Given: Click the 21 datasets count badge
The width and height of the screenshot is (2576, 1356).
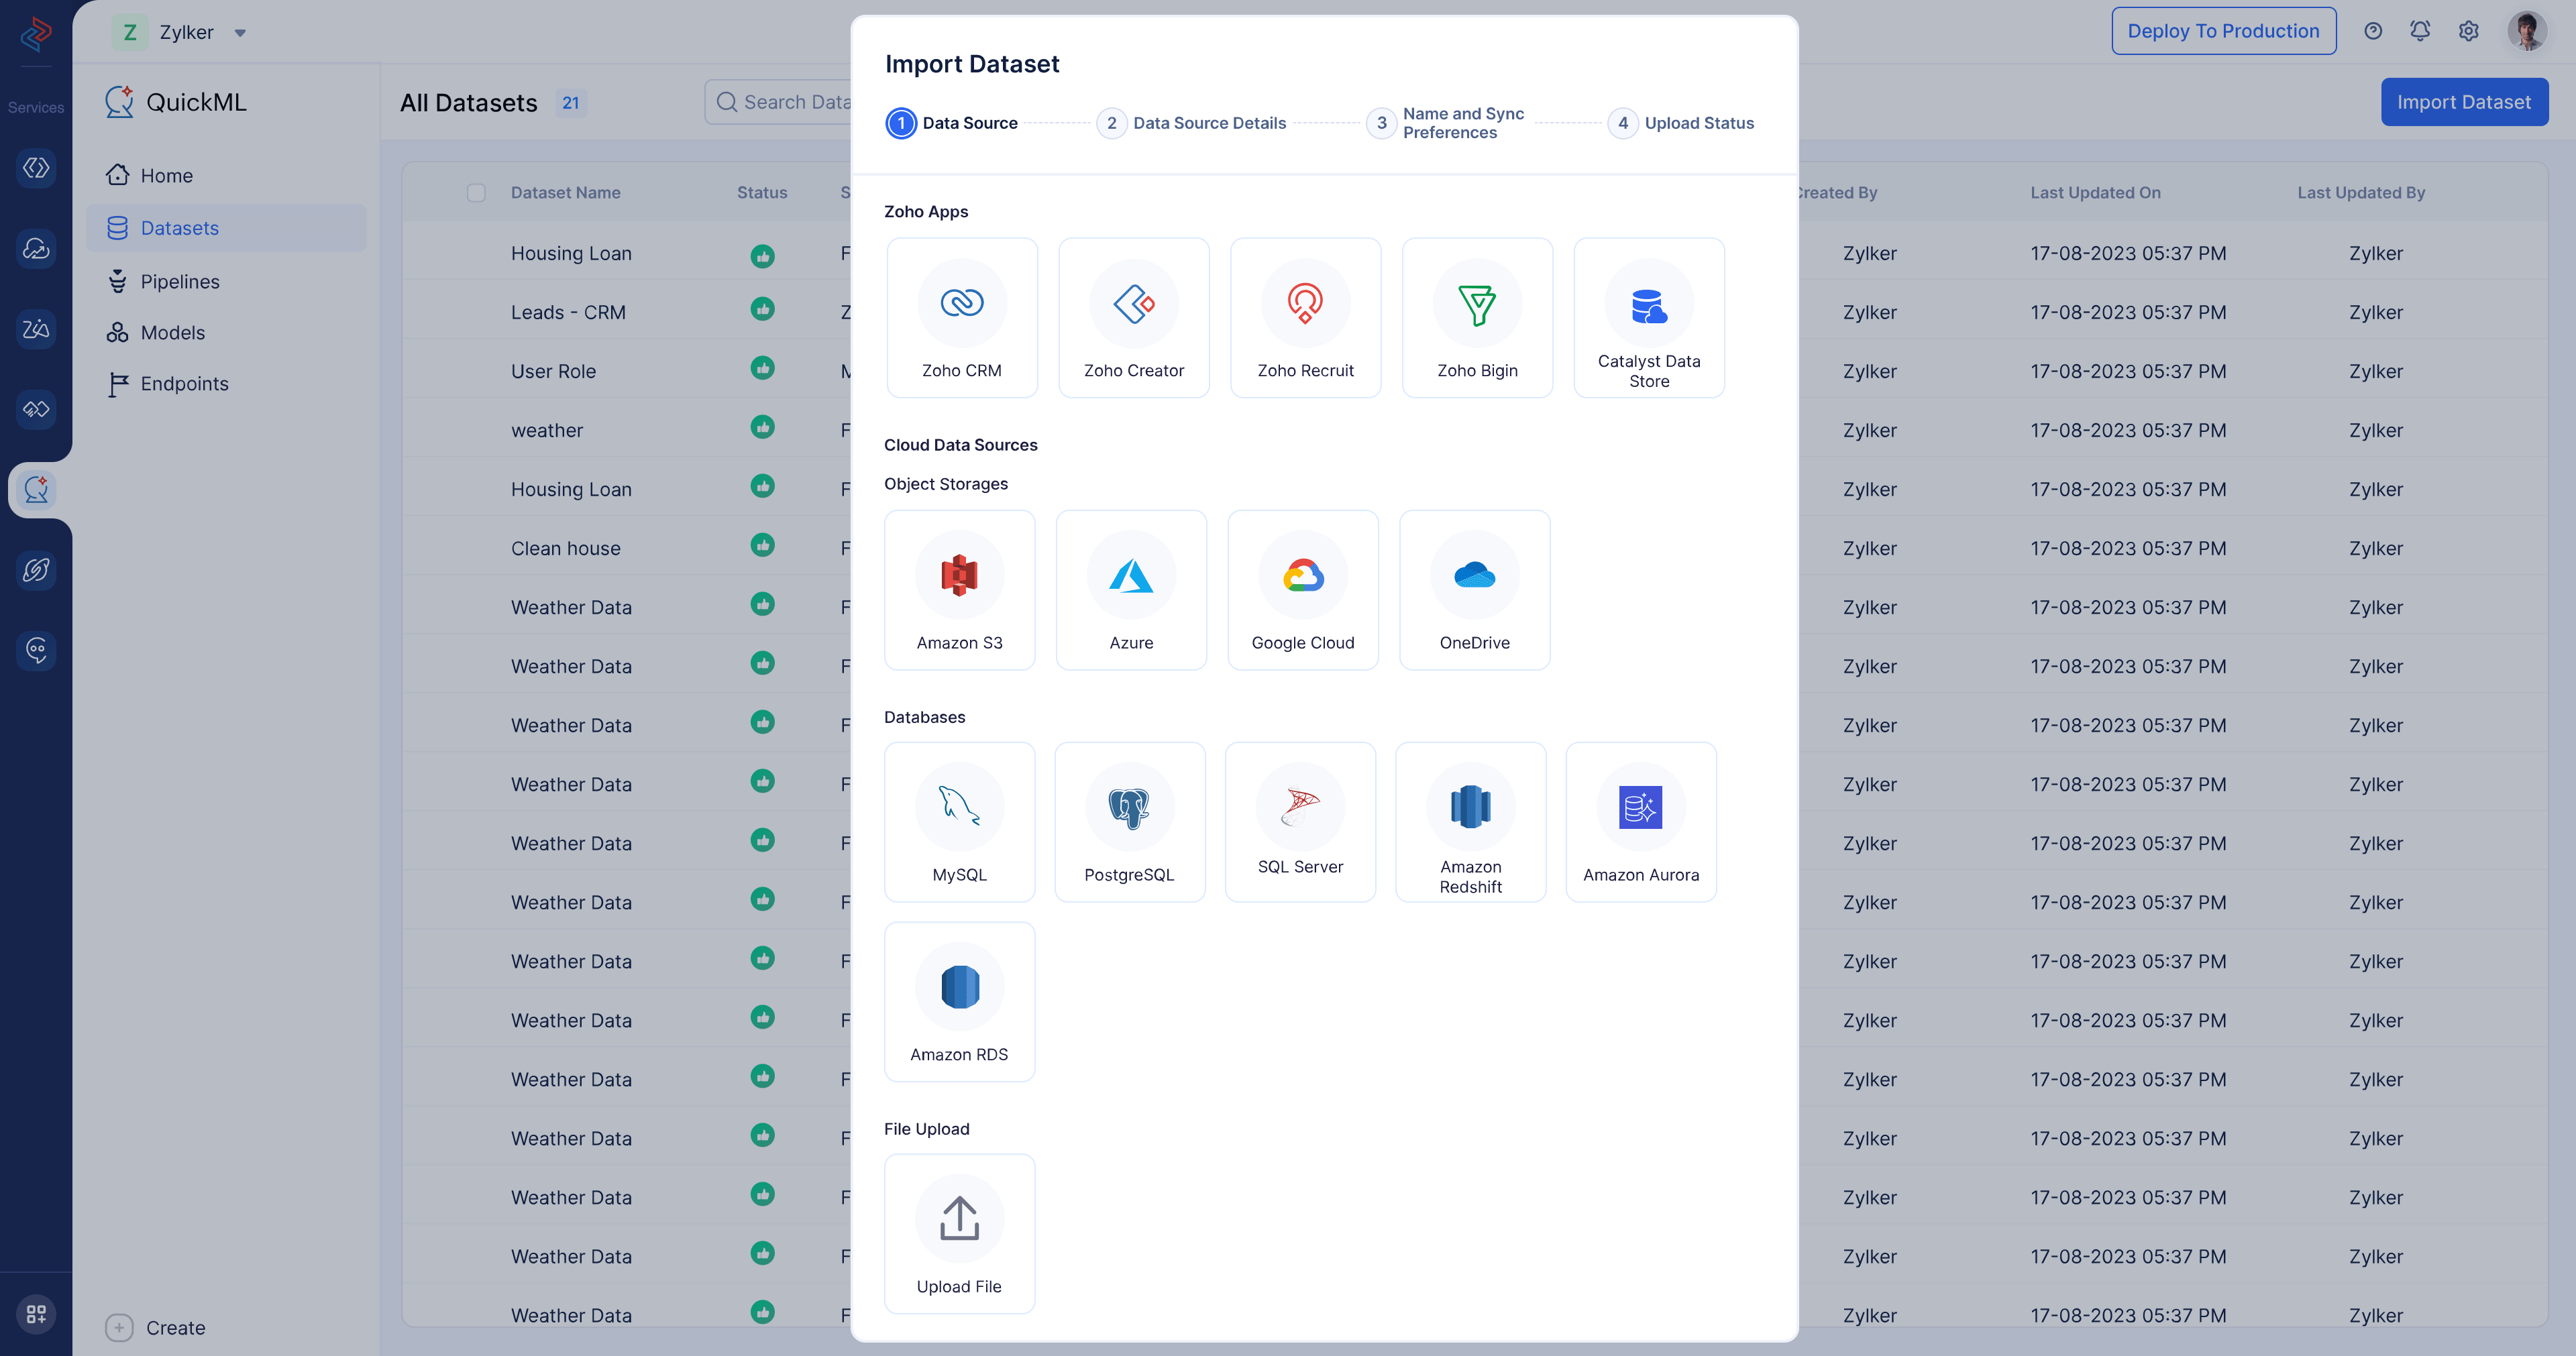Looking at the screenshot, I should (x=570, y=103).
